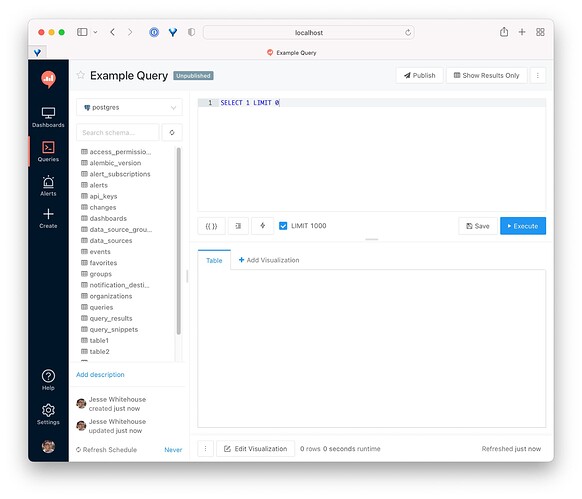This screenshot has height=499, width=582.
Task: Refresh the schema list icon
Action: coord(172,133)
